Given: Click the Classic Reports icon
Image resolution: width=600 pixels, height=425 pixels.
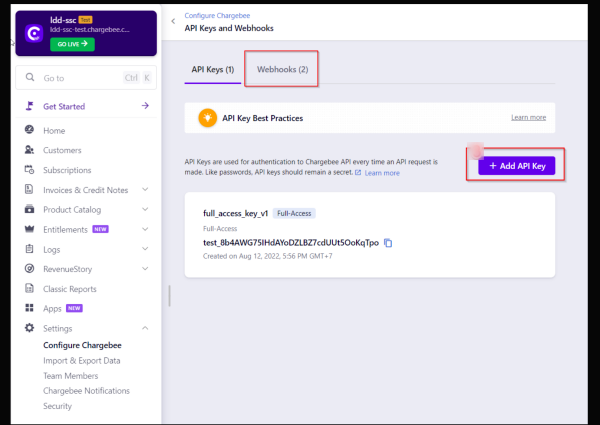Looking at the screenshot, I should [x=29, y=288].
